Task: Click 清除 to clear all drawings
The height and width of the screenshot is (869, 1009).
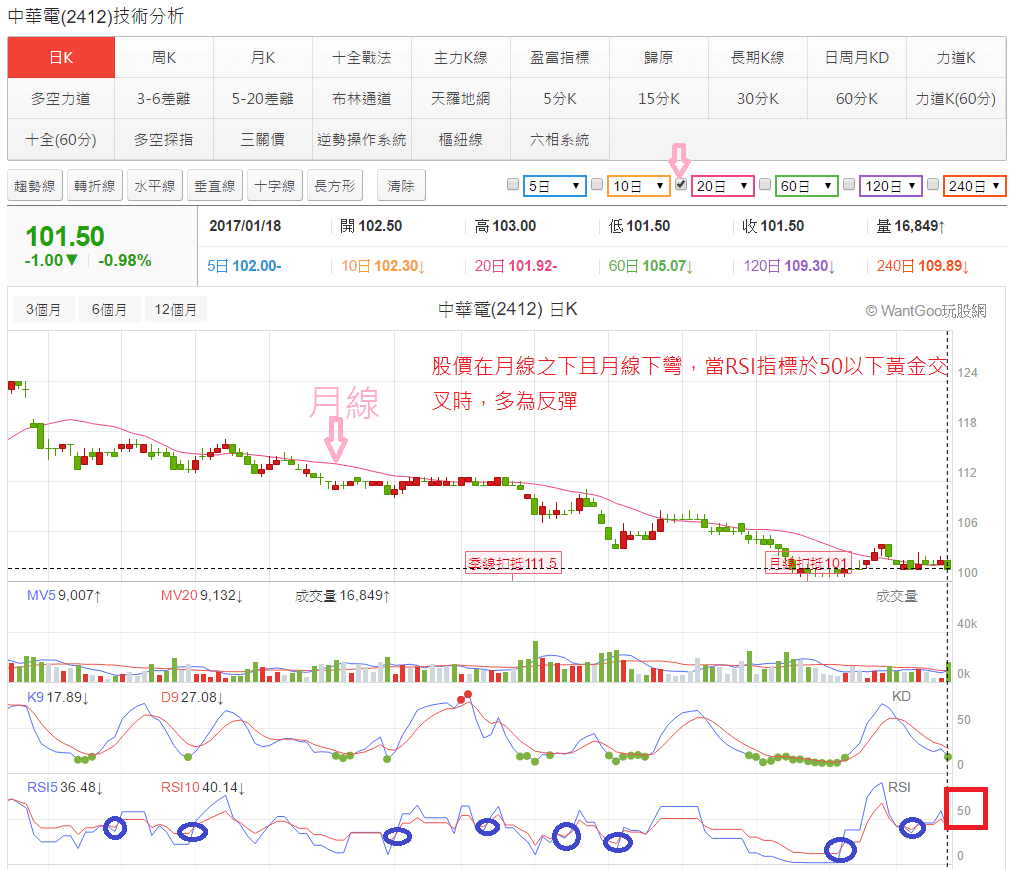Action: click(399, 185)
